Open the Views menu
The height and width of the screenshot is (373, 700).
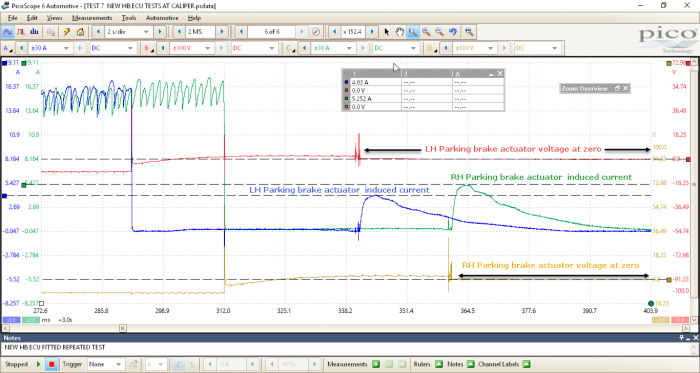coord(54,18)
